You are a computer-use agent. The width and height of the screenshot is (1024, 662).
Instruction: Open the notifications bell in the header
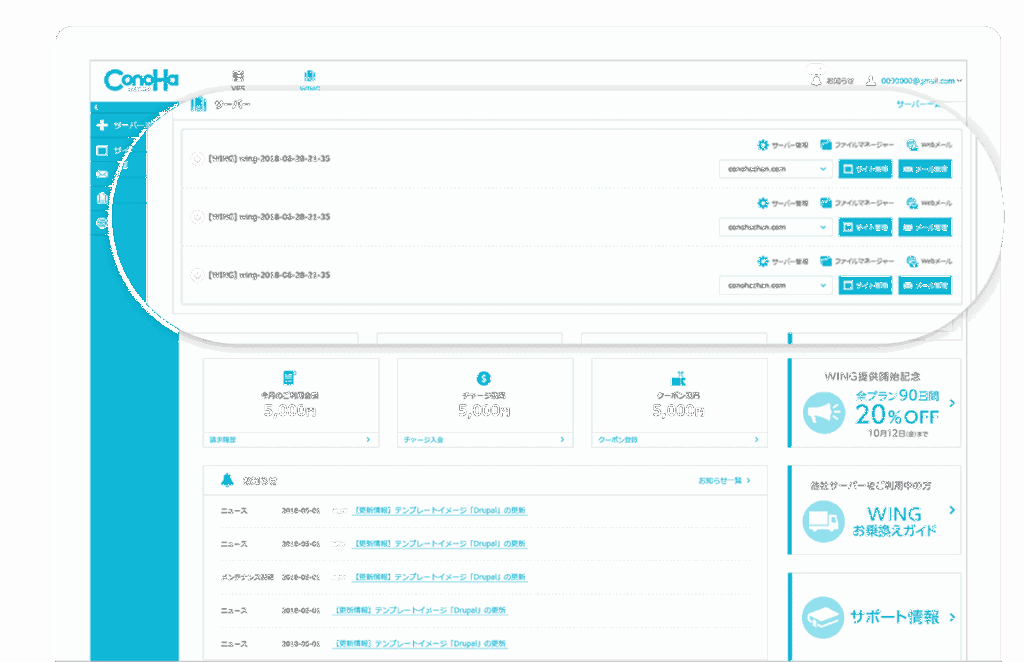[x=816, y=80]
